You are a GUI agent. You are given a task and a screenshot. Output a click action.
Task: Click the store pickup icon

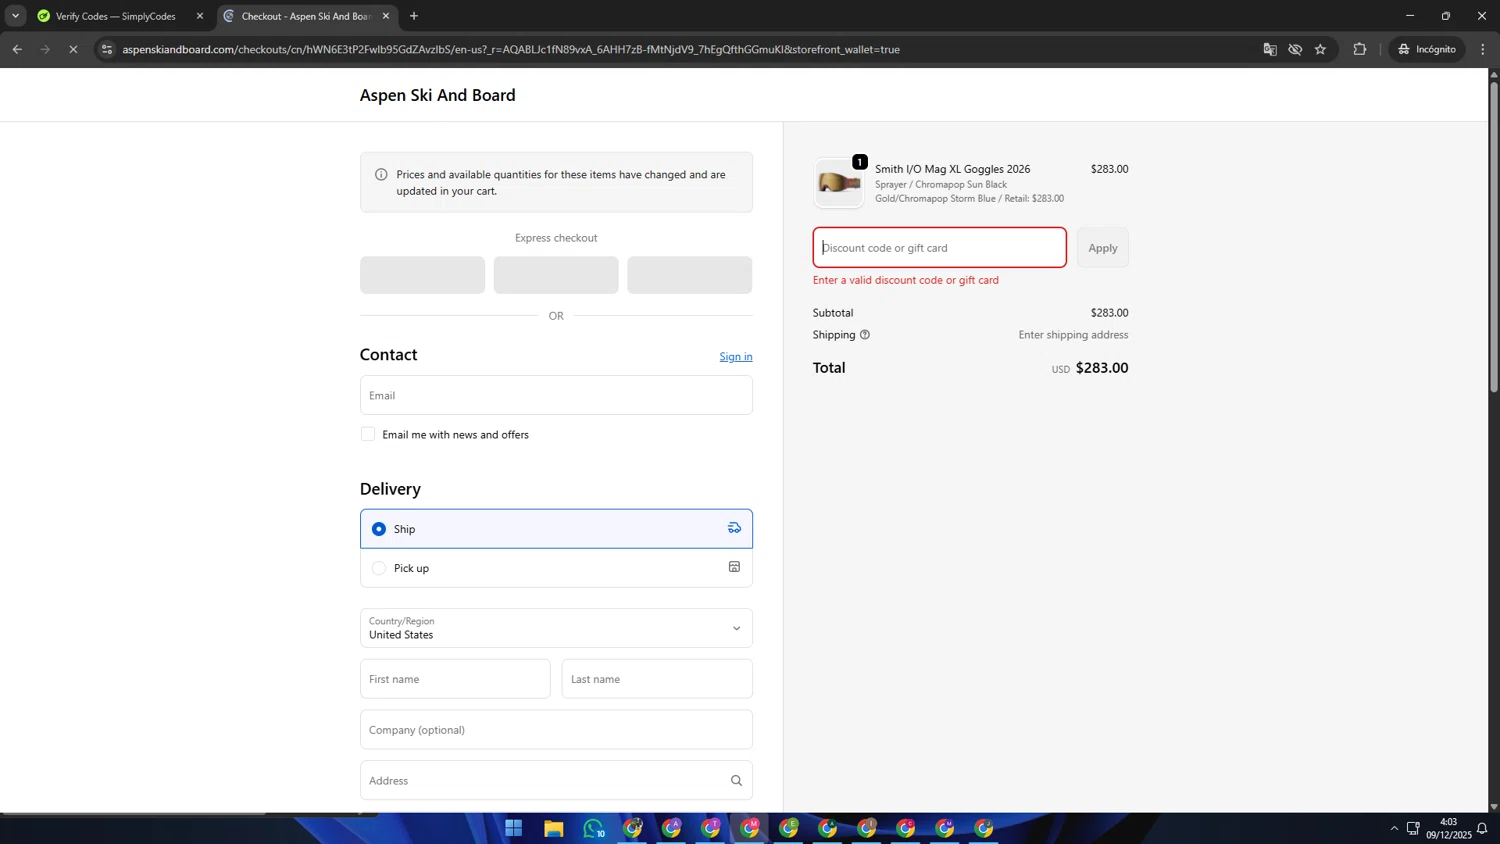pos(734,567)
